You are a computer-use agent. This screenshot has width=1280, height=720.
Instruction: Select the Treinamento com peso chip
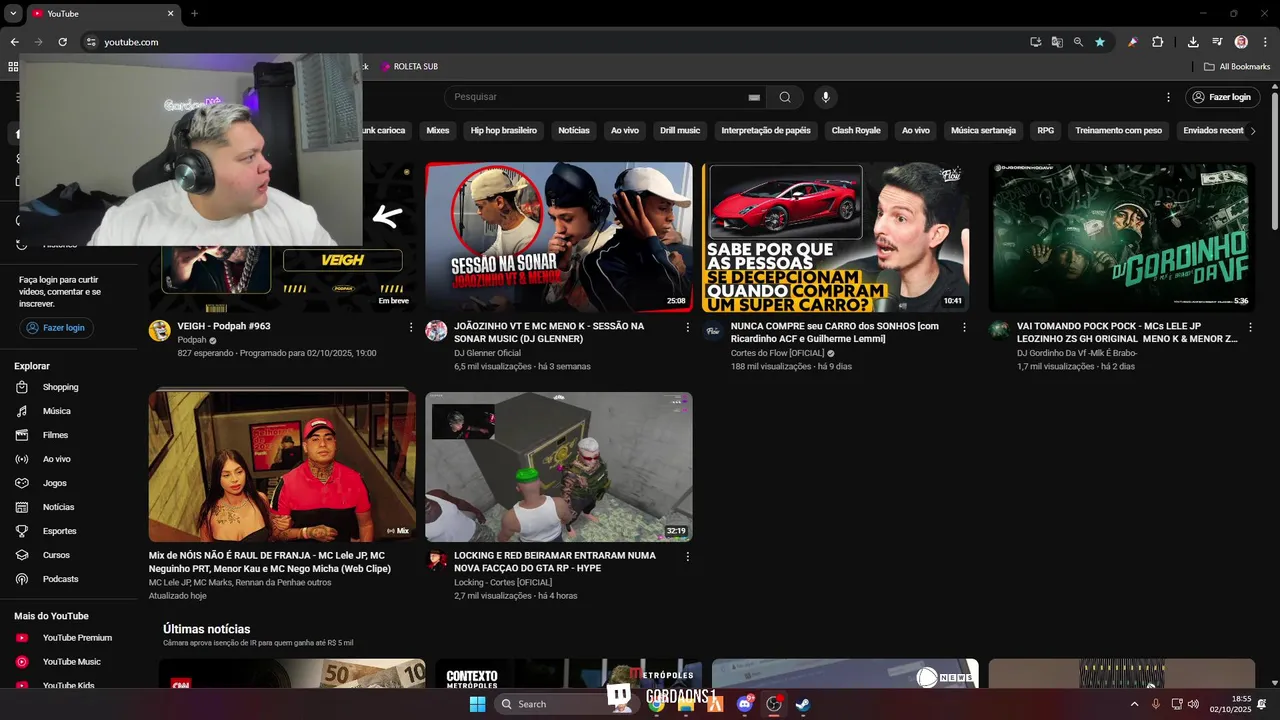[x=1118, y=130]
